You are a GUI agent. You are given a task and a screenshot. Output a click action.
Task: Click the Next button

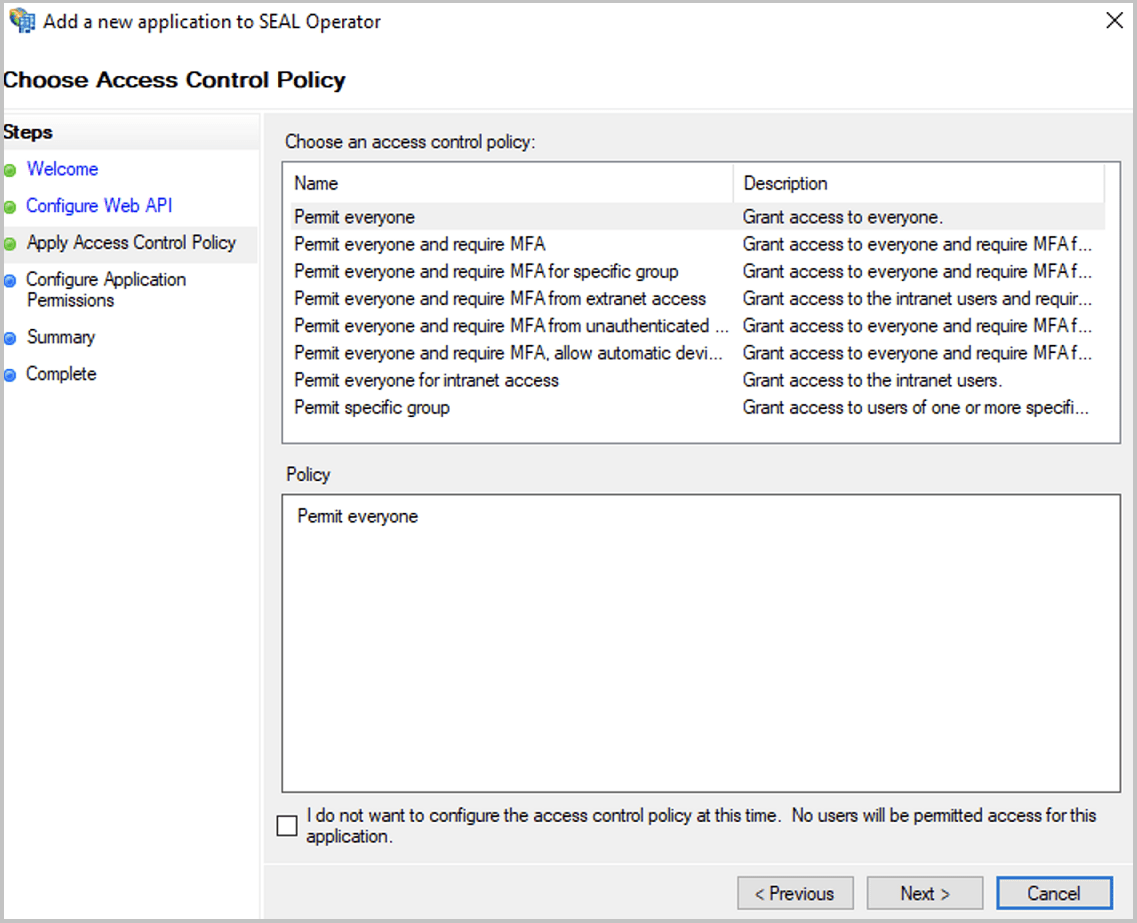[923, 892]
